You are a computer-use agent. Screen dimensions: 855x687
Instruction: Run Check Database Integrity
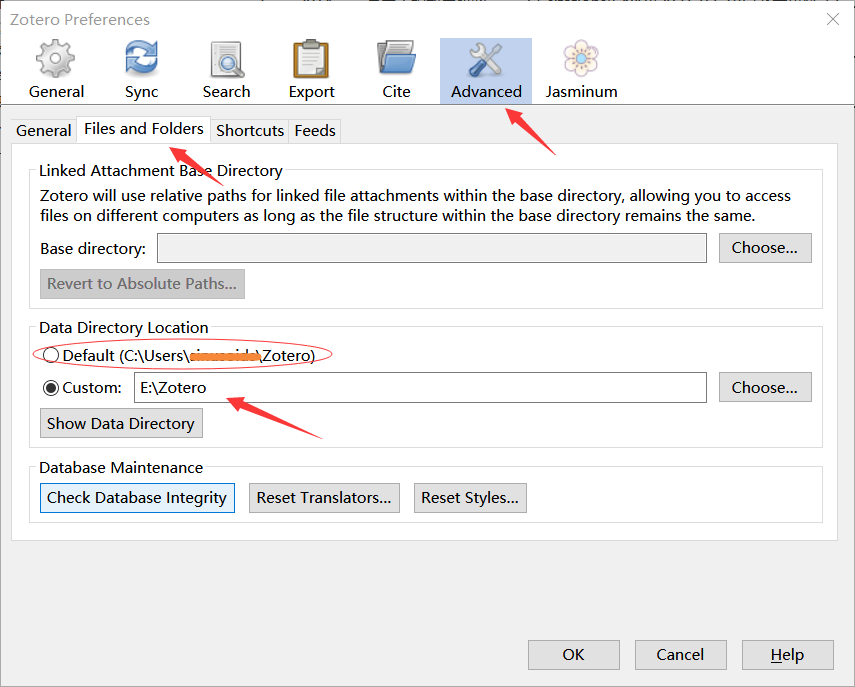[x=137, y=498]
